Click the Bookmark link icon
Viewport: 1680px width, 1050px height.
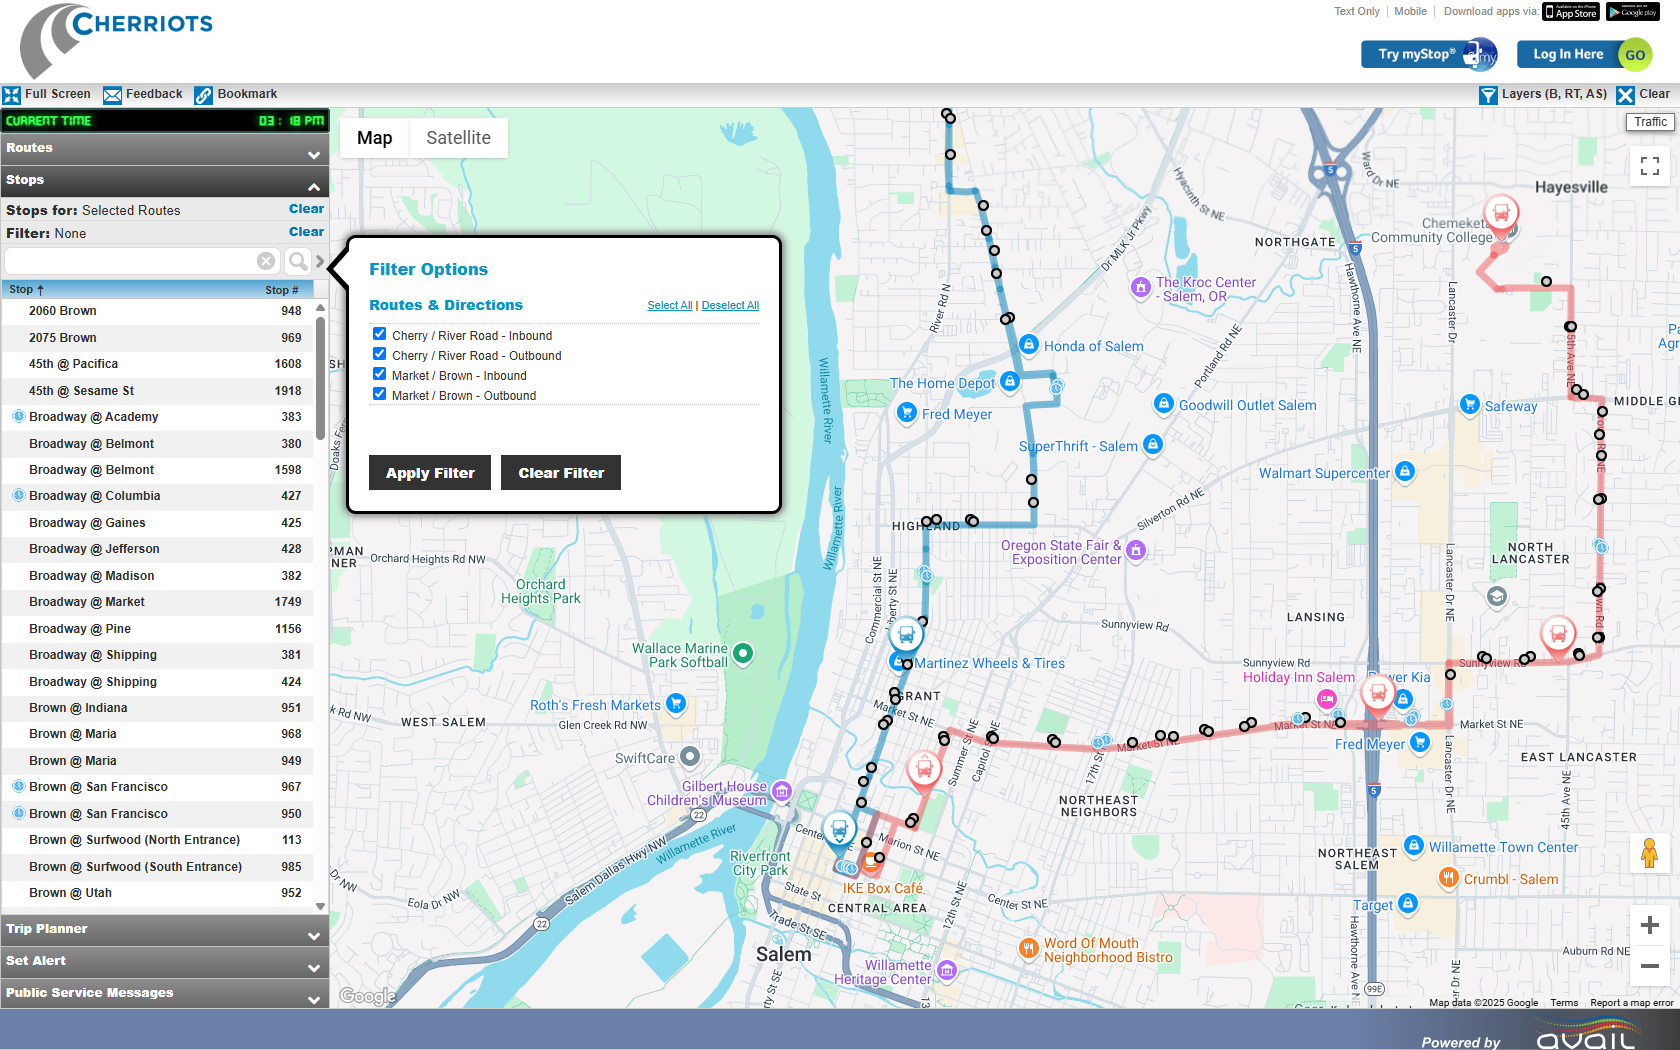(203, 95)
